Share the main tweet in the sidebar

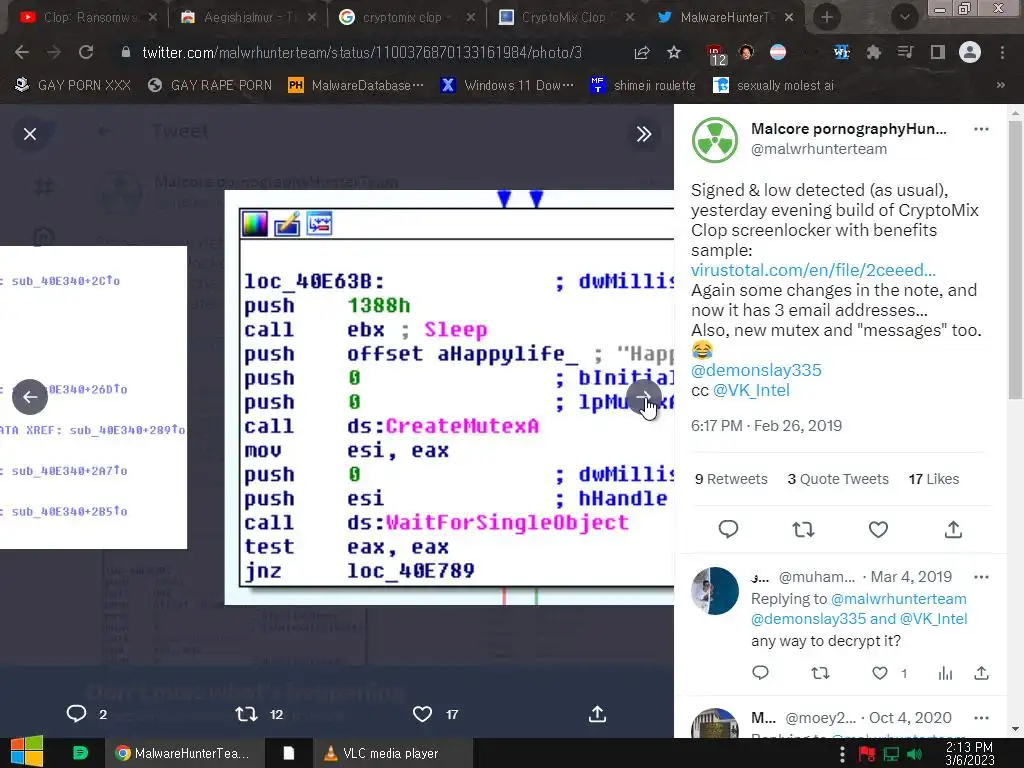pos(953,529)
